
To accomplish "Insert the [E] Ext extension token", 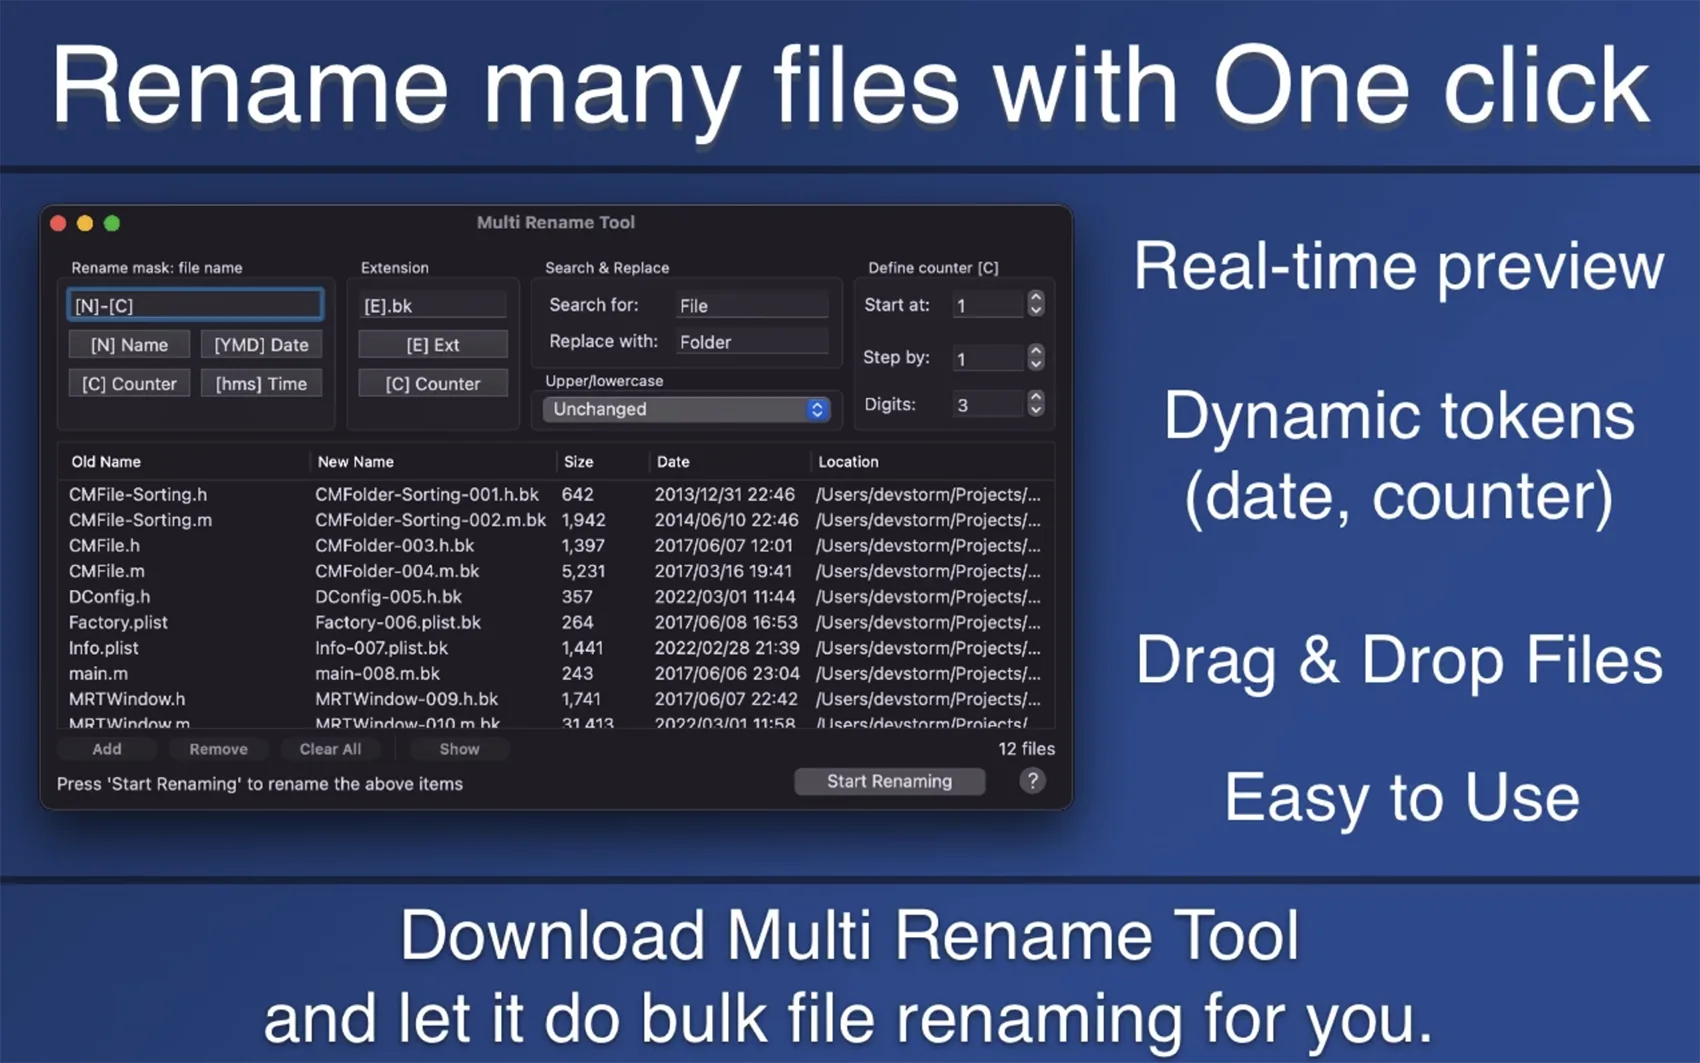I will pyautogui.click(x=432, y=345).
